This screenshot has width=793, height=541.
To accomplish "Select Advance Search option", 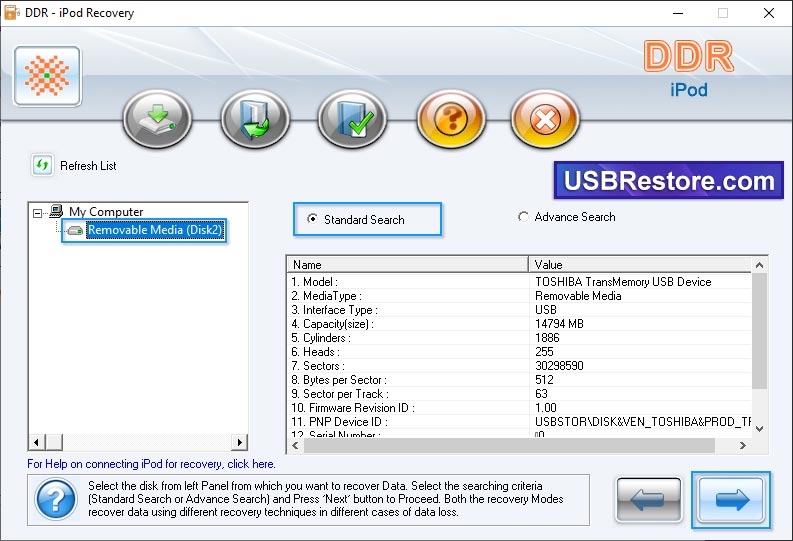I will tap(567, 217).
